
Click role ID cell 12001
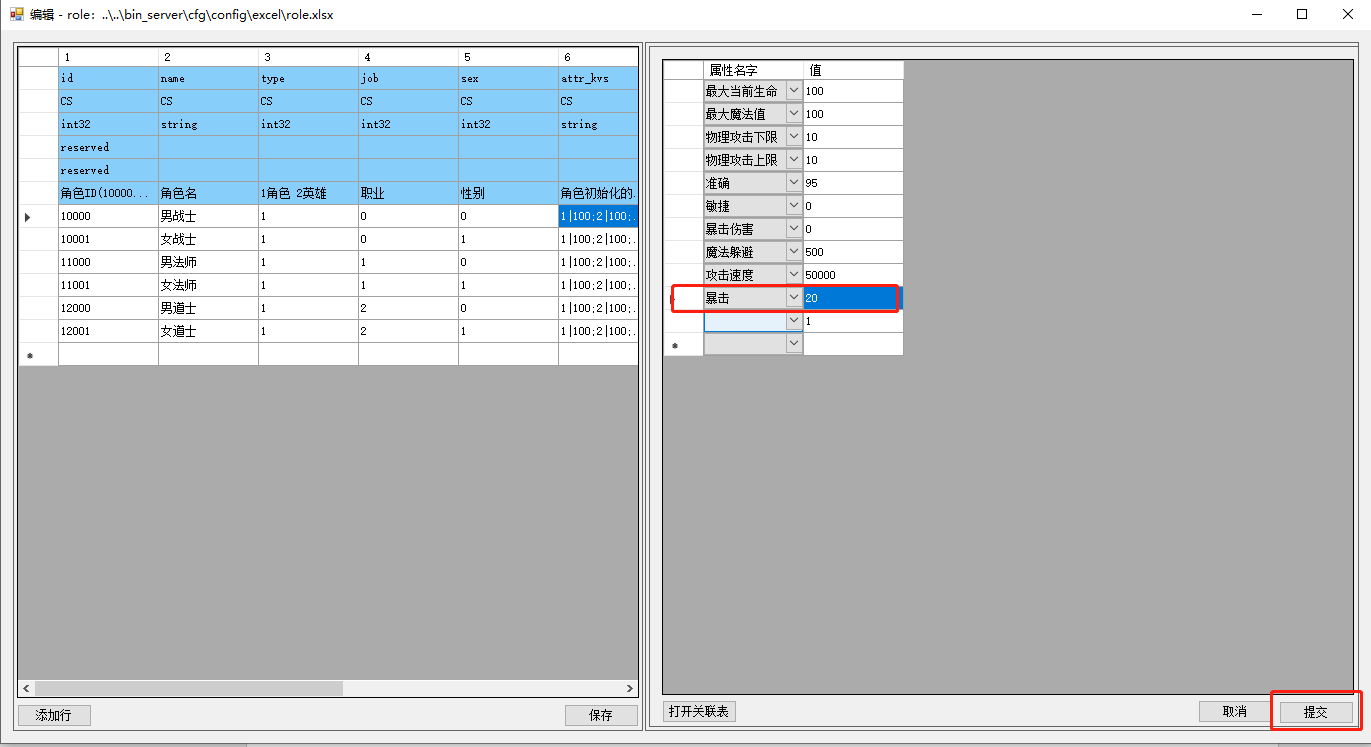pos(107,331)
